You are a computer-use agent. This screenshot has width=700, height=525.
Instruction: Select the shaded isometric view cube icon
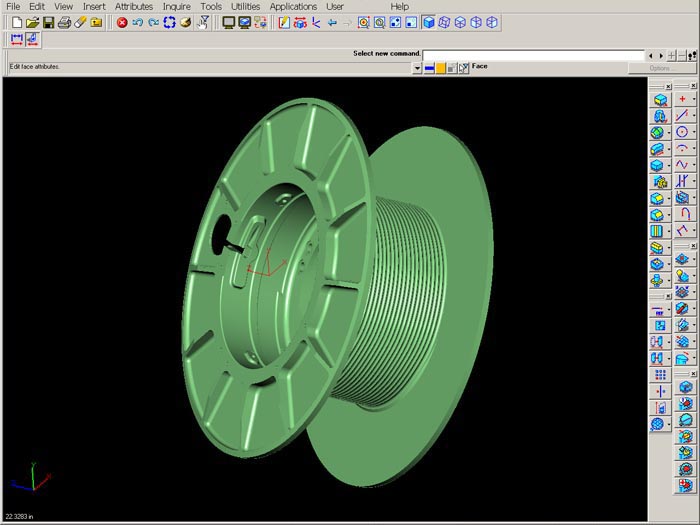coord(427,22)
